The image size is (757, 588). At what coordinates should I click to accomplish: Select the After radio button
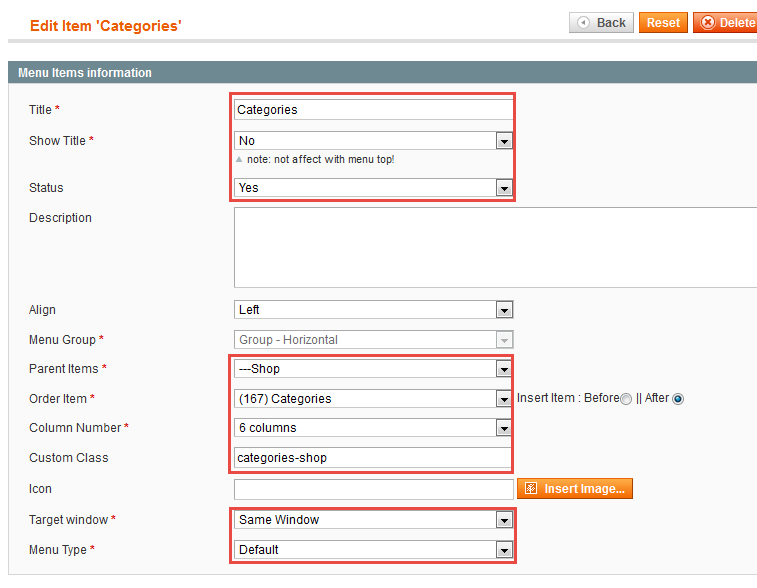[678, 399]
